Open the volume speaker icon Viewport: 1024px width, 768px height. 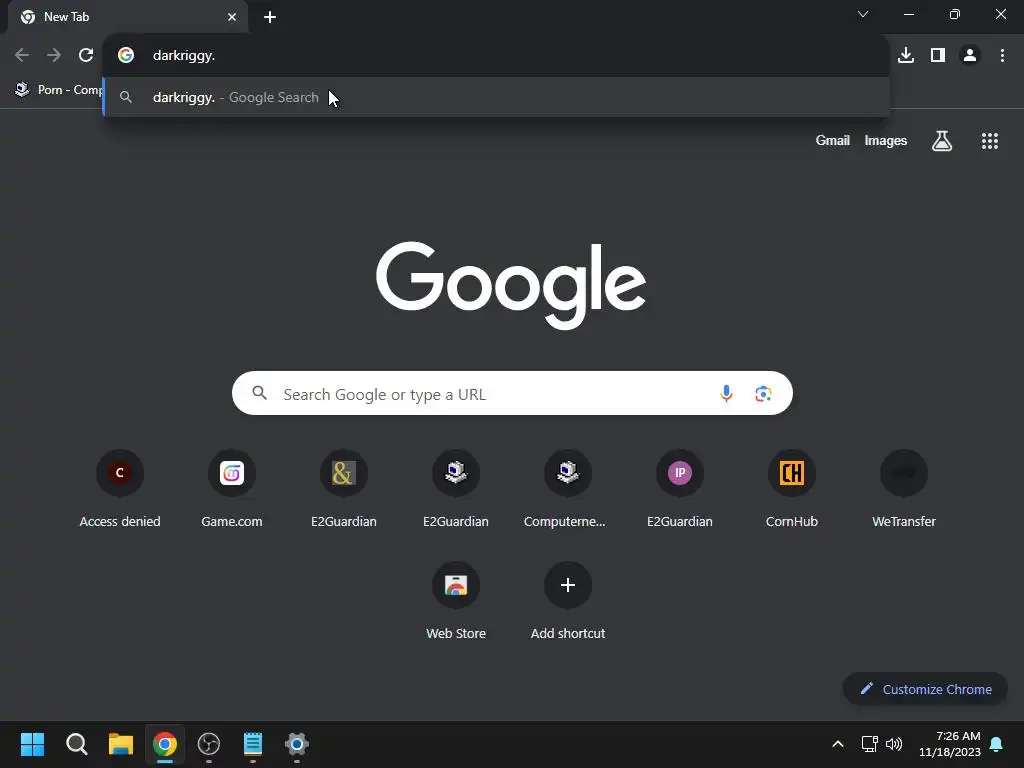pyautogui.click(x=893, y=744)
